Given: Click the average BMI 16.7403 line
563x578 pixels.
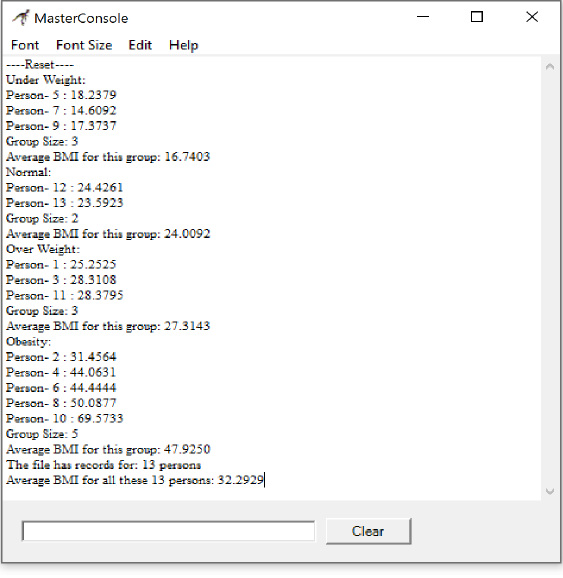Looking at the screenshot, I should [x=108, y=157].
